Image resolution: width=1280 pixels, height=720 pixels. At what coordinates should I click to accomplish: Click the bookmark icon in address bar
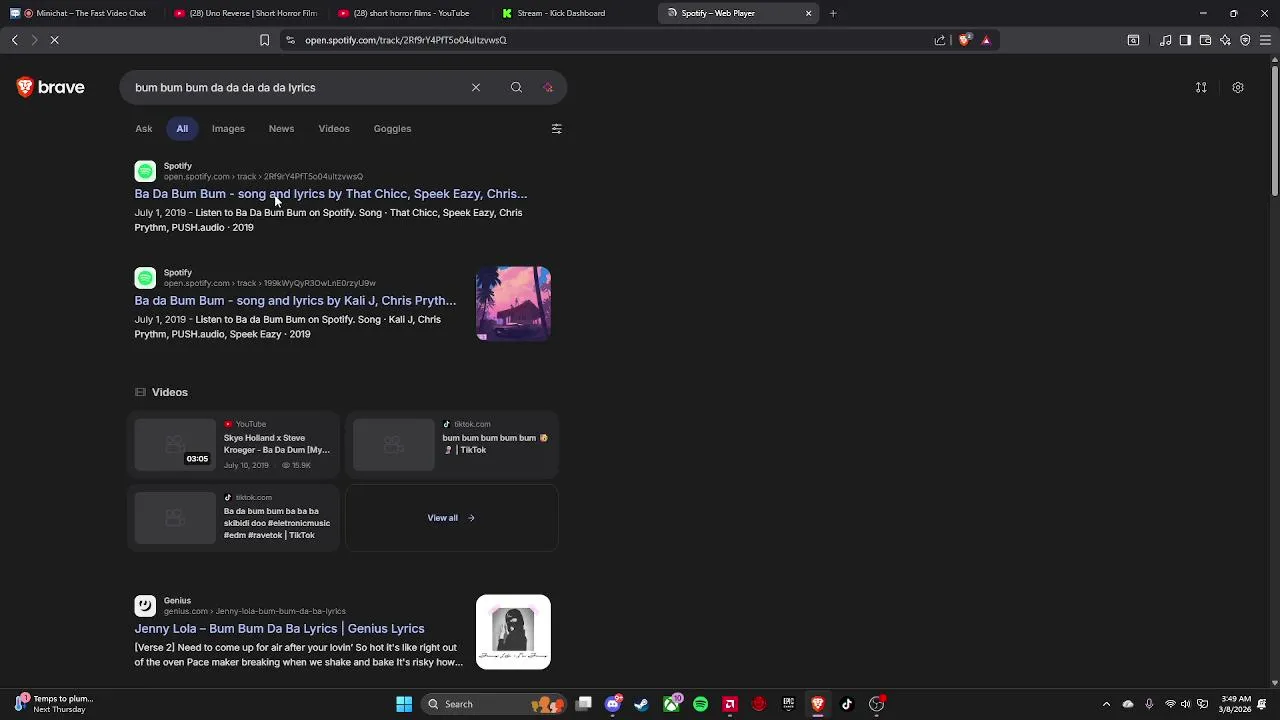pyautogui.click(x=264, y=40)
